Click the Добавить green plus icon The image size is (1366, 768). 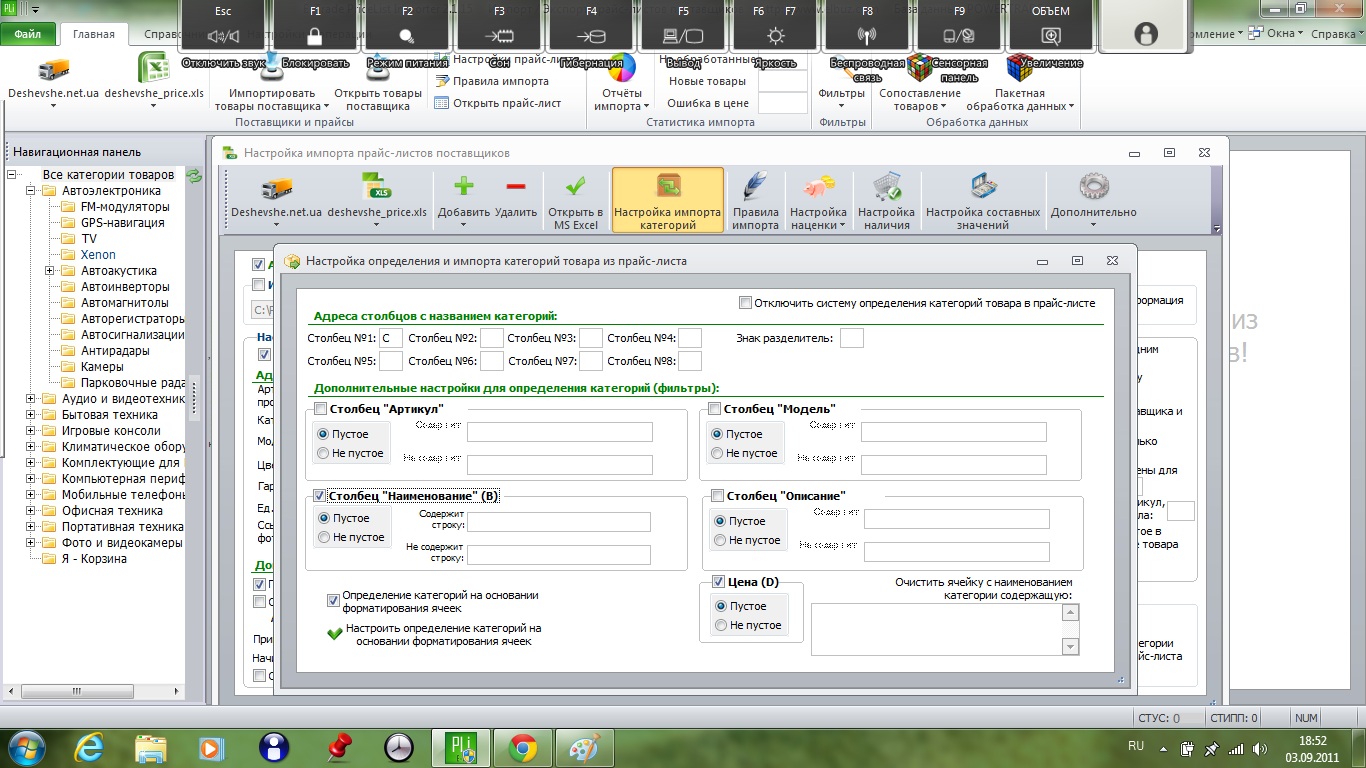(x=464, y=186)
